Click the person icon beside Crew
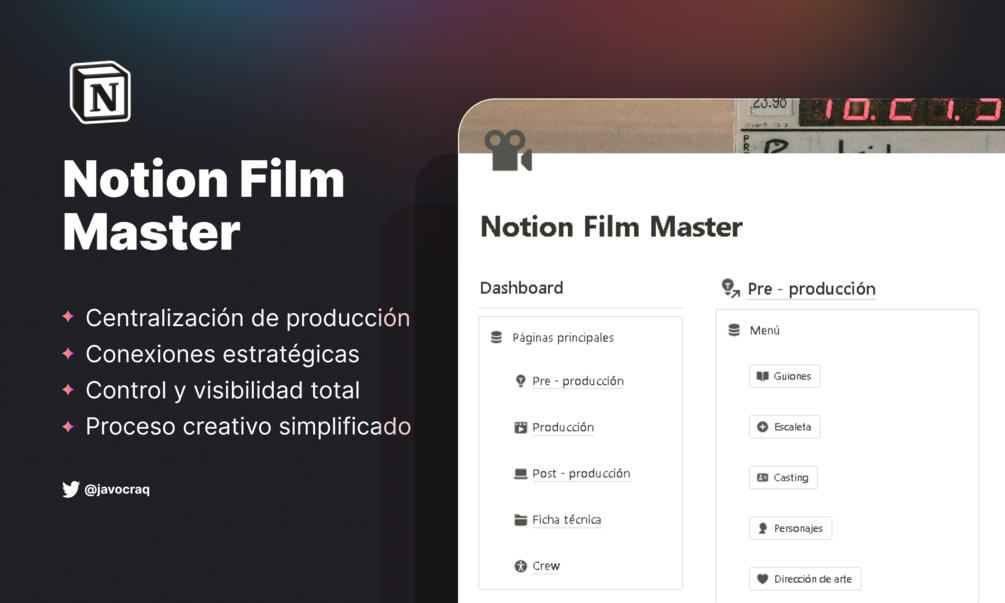 (x=520, y=566)
